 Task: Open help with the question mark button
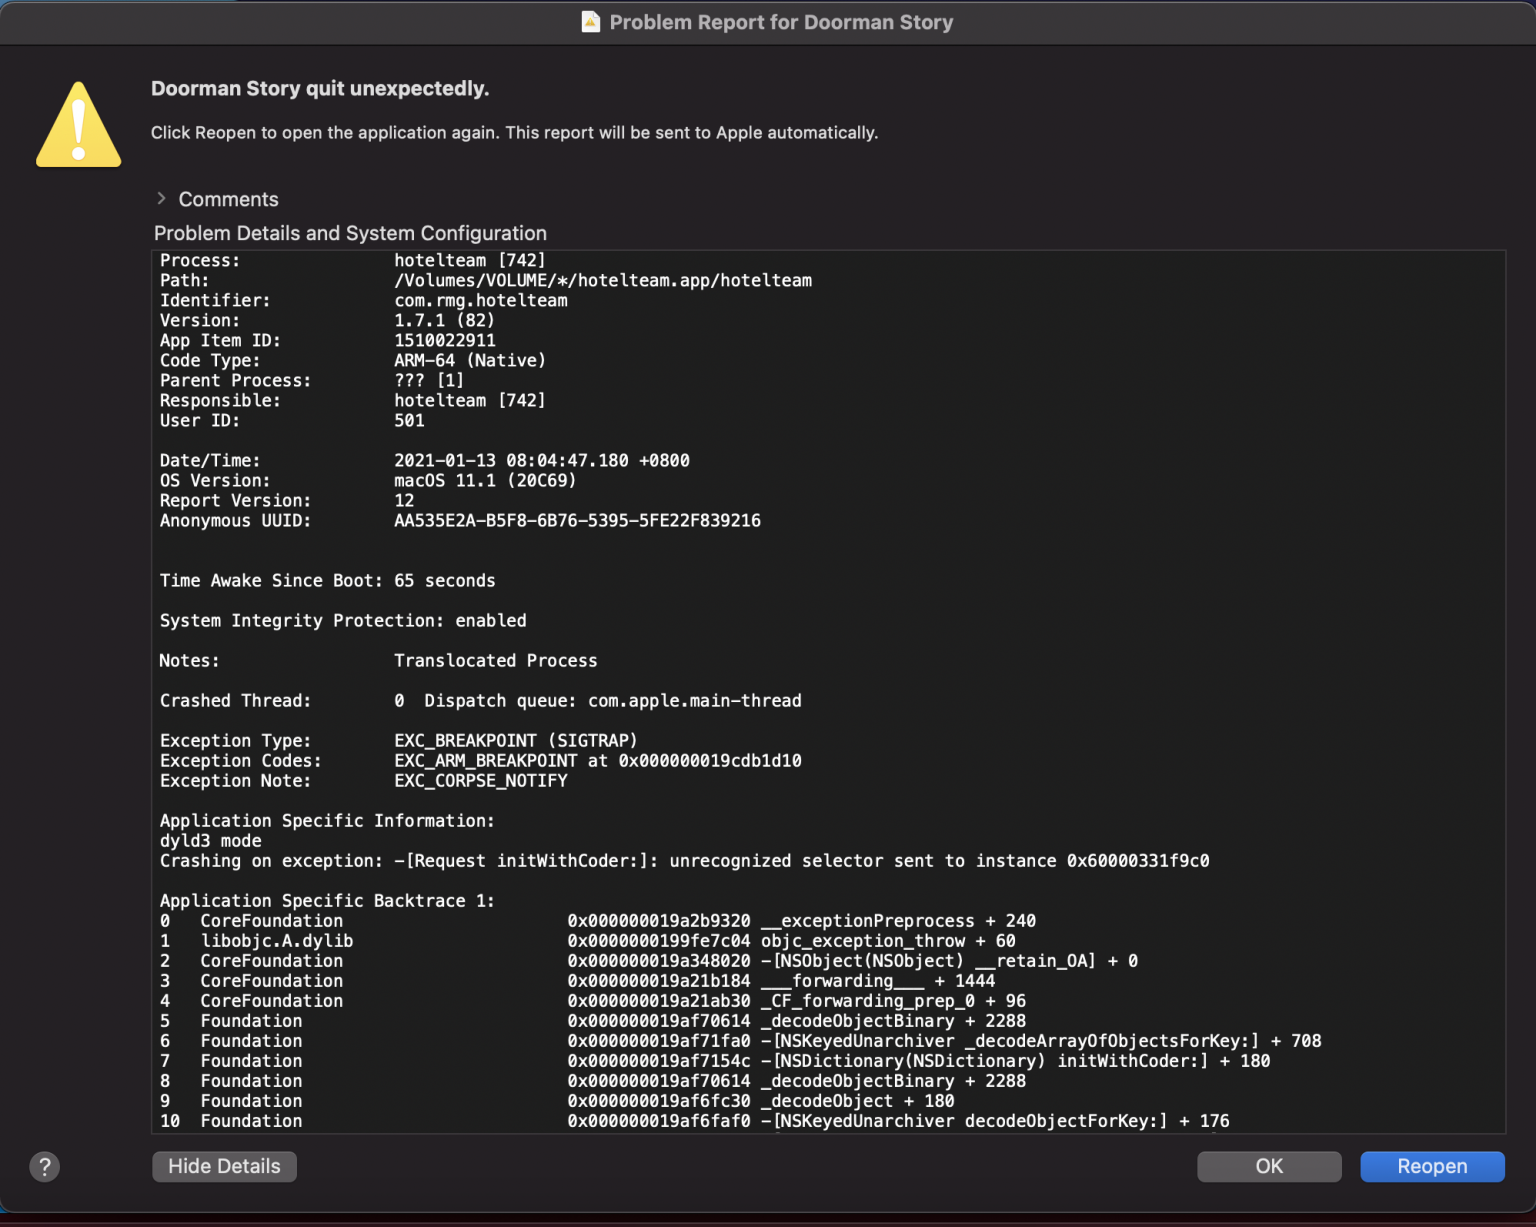pos(44,1166)
